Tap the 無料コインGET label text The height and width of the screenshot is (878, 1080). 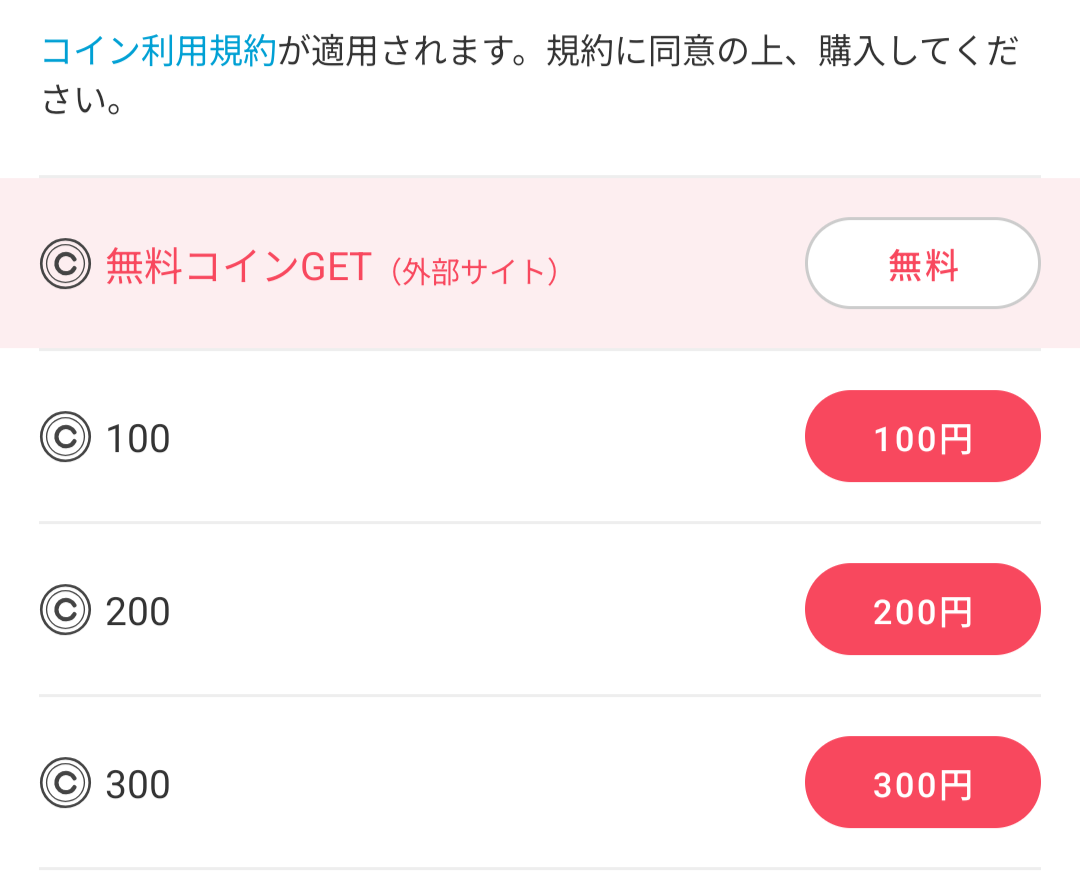point(239,266)
